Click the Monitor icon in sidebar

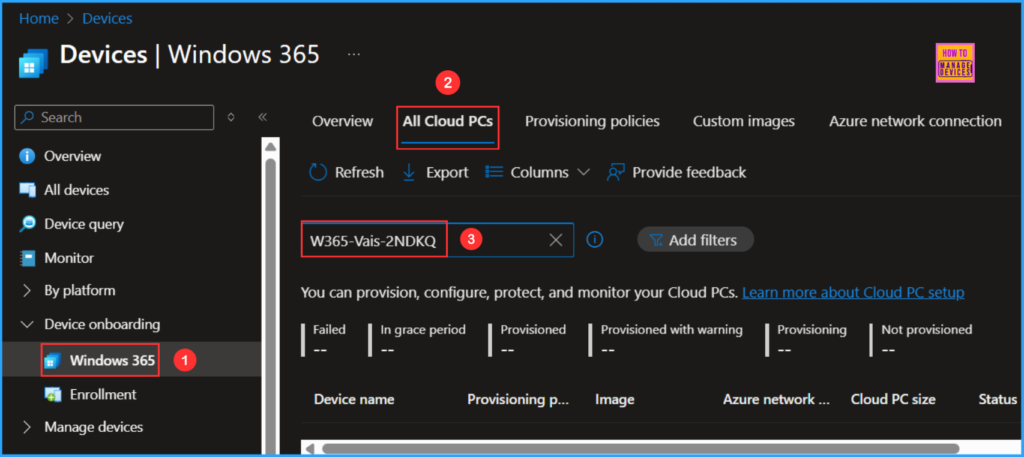point(27,258)
